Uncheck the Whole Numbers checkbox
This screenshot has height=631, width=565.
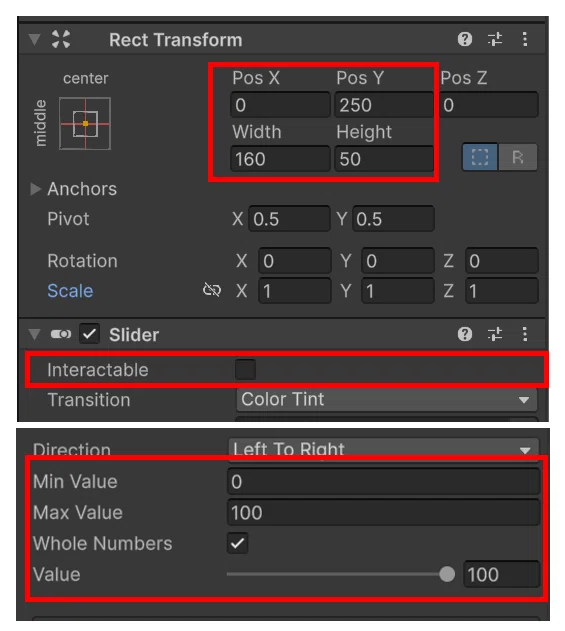click(237, 543)
